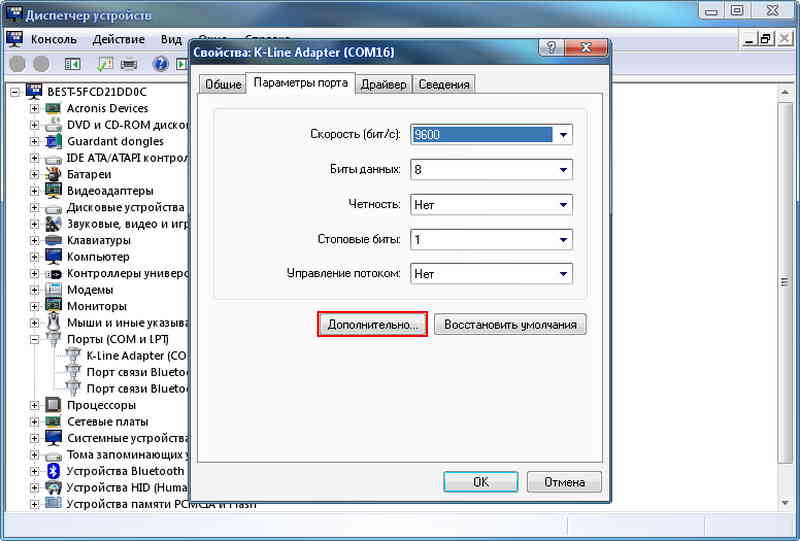
Task: Open Help via blue question icon
Action: coord(160,64)
